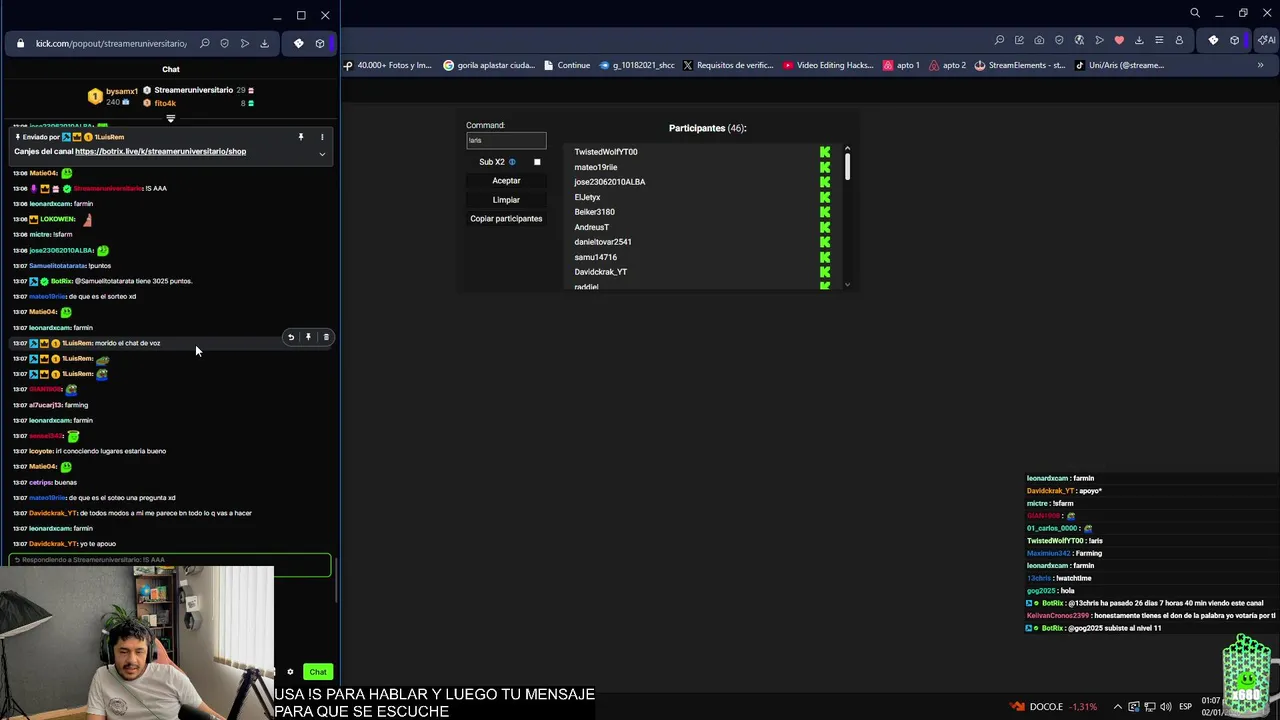The image size is (1280, 720).
Task: Select participant Davidckrak_YT
Action: tap(601, 272)
